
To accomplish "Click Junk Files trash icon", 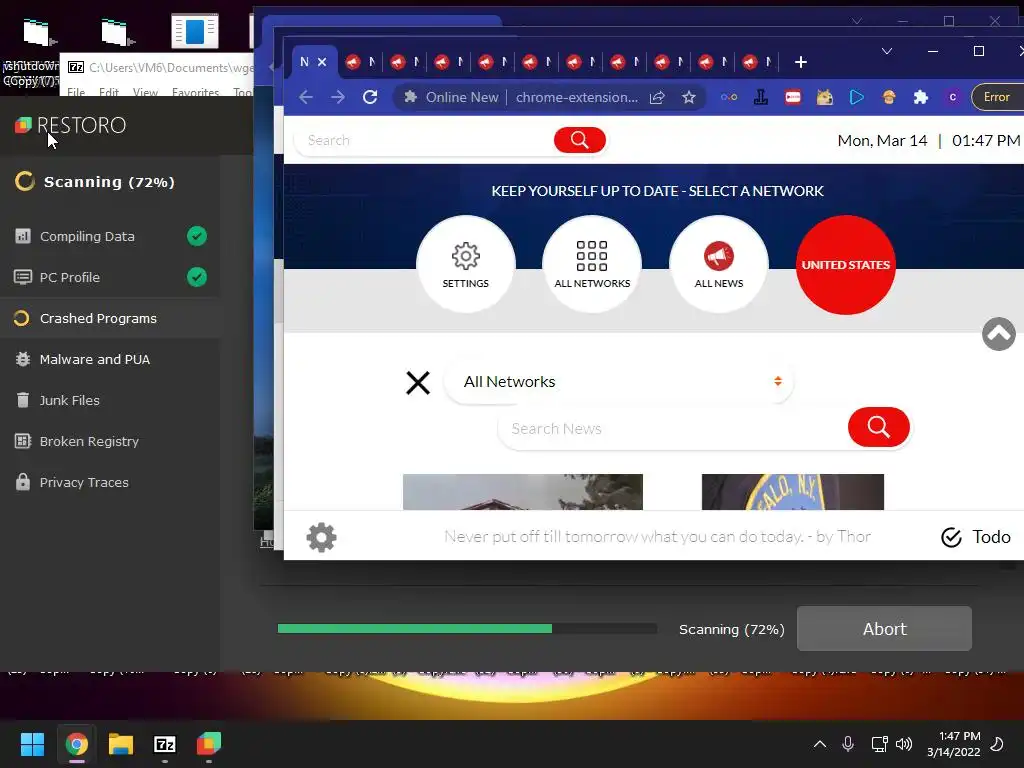I will pos(23,400).
